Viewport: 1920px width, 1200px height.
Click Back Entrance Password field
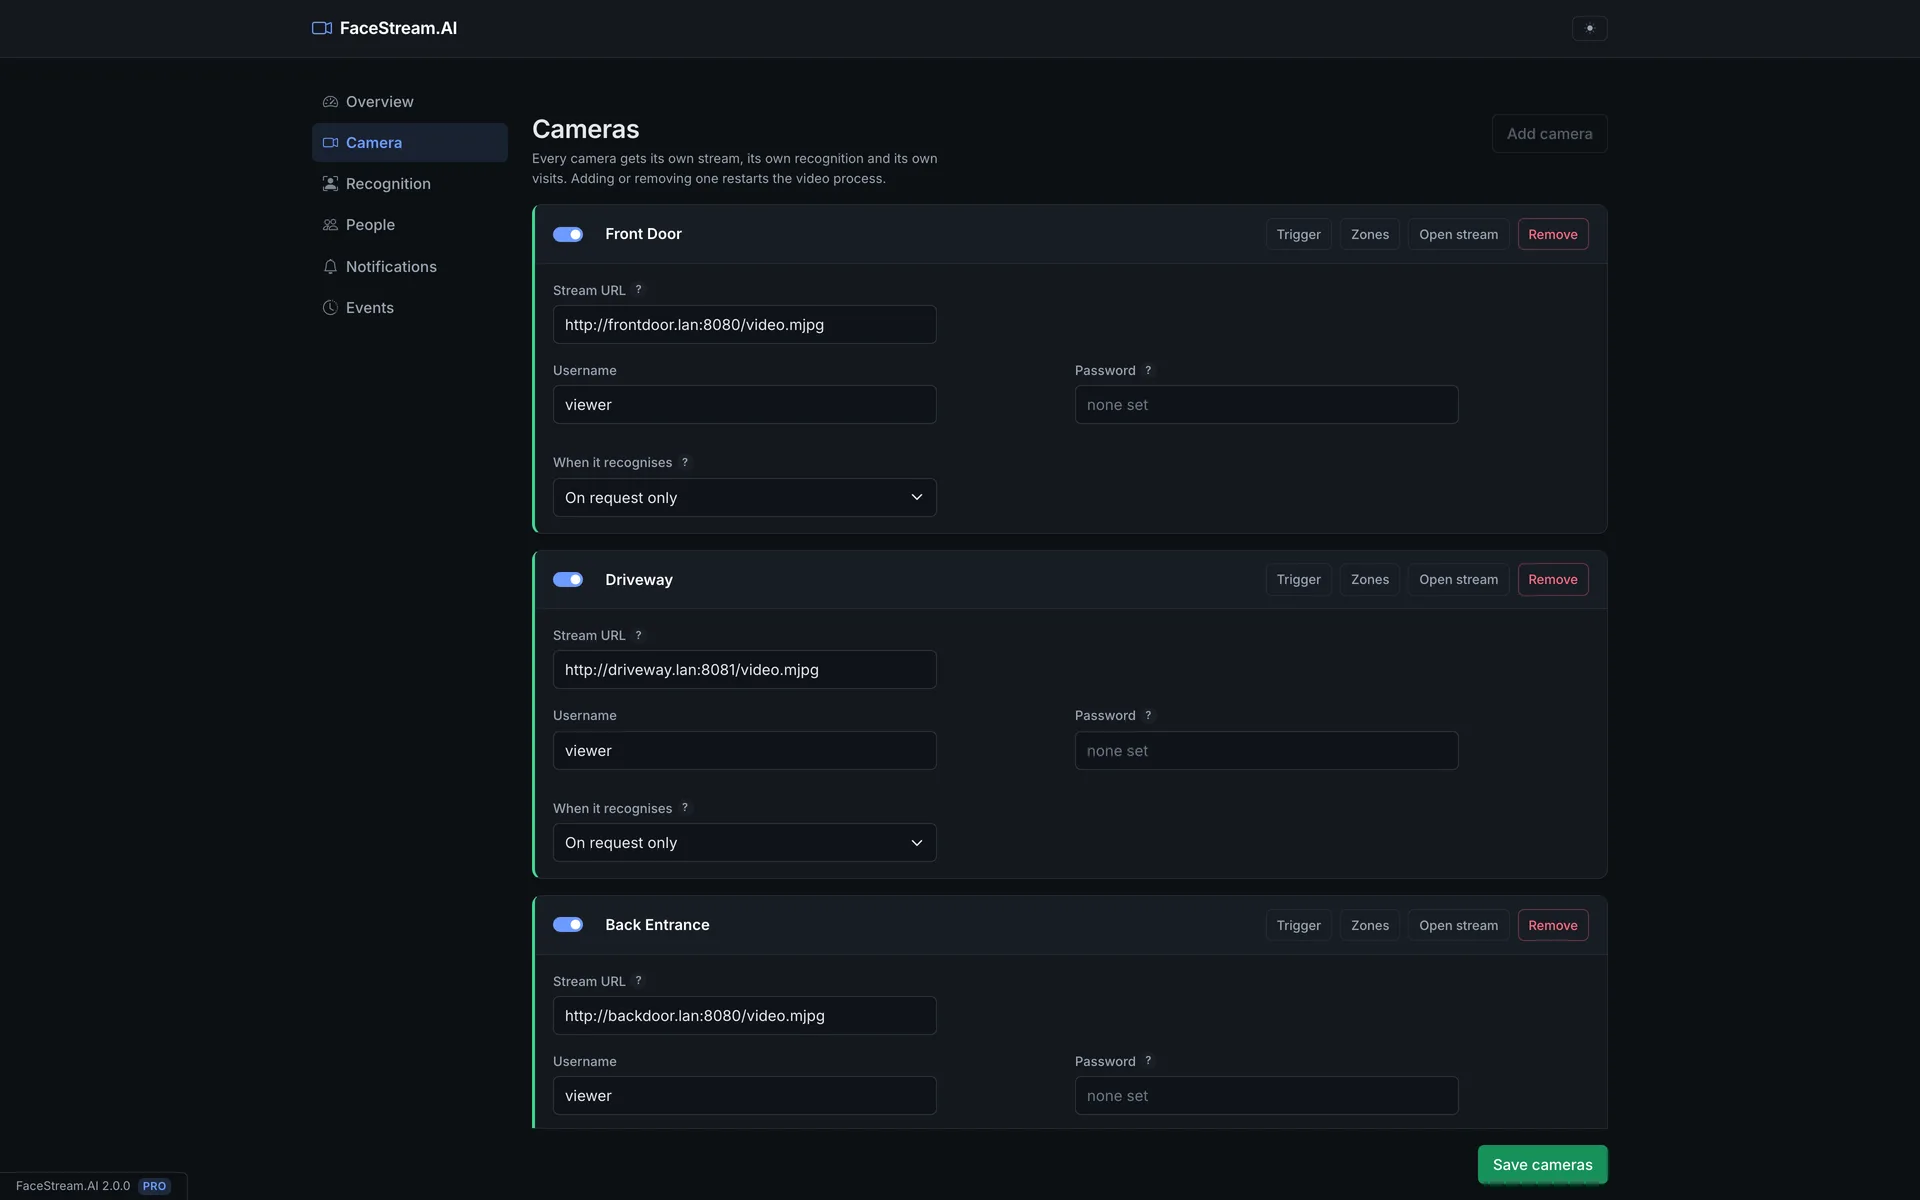[x=1266, y=1096]
